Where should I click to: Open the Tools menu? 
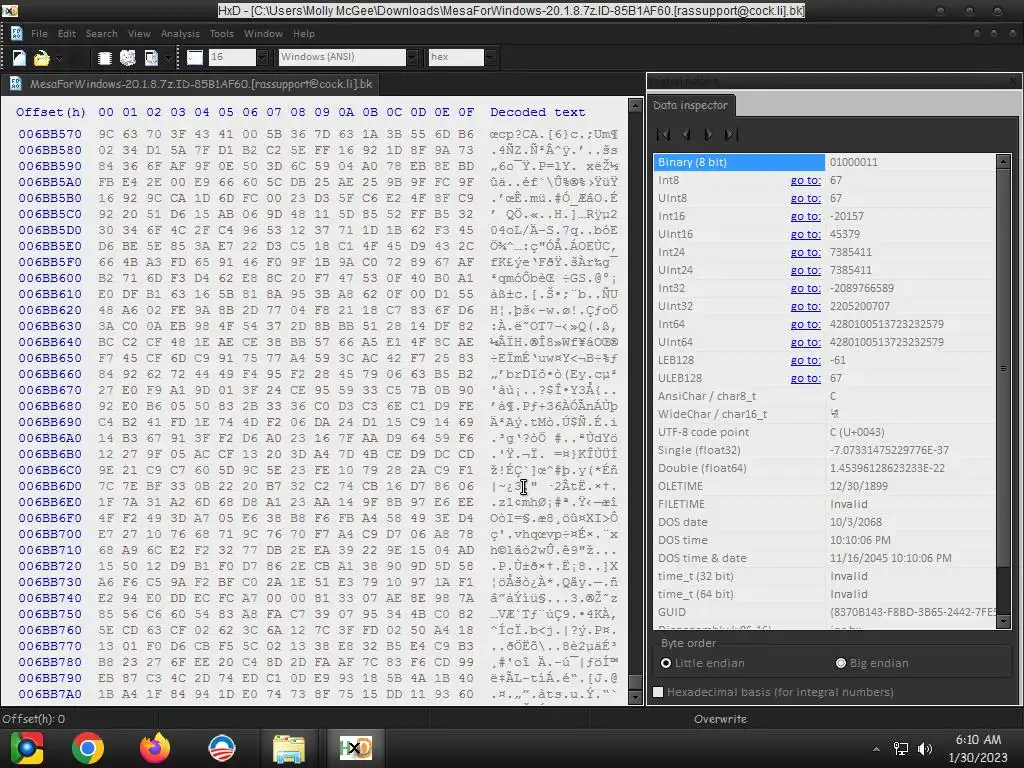[x=221, y=33]
